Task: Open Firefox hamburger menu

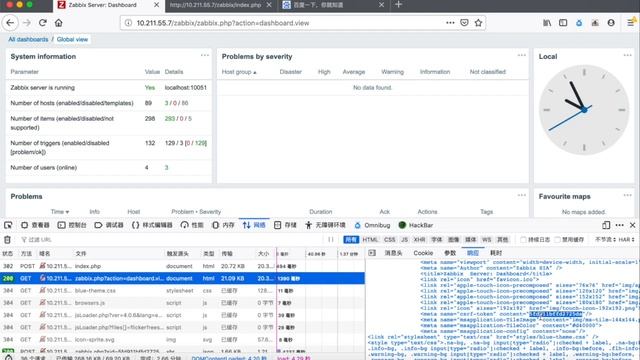Action: pos(631,23)
